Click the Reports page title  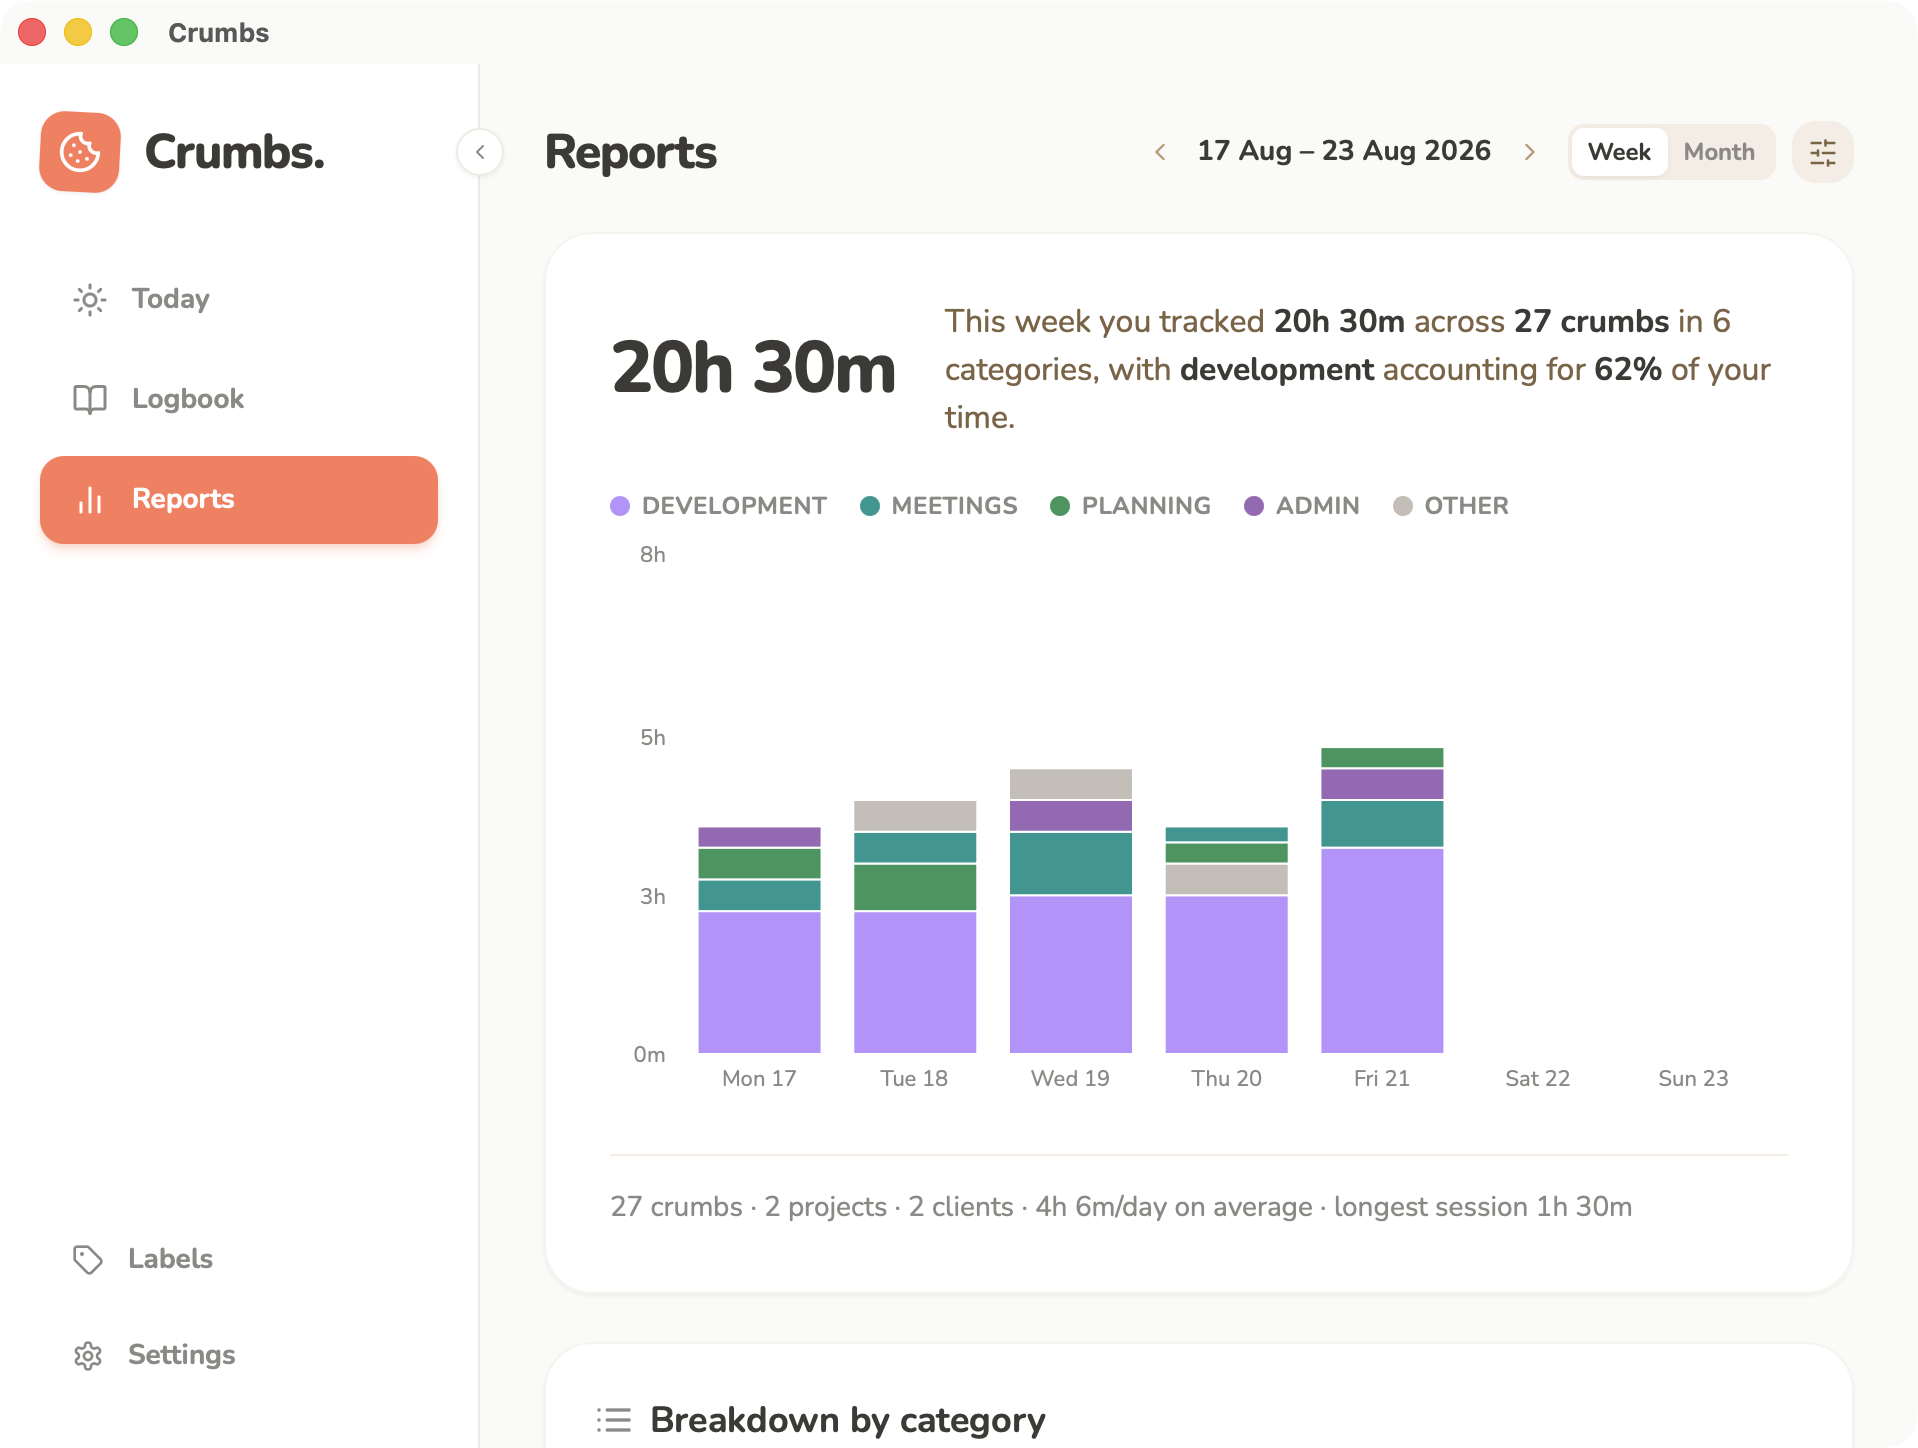tap(630, 152)
